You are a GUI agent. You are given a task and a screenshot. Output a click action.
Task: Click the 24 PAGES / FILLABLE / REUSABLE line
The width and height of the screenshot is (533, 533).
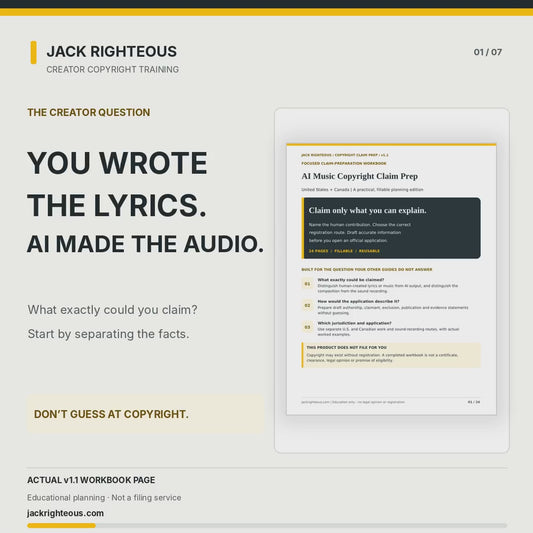click(x=344, y=251)
